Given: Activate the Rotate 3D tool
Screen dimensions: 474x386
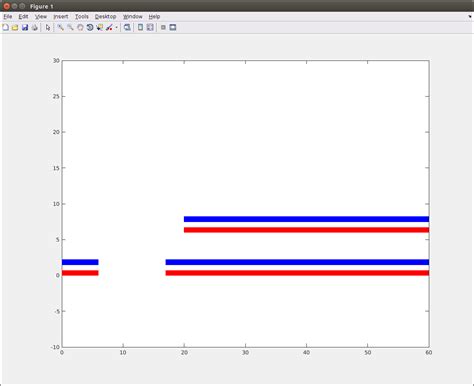Looking at the screenshot, I should [x=90, y=27].
